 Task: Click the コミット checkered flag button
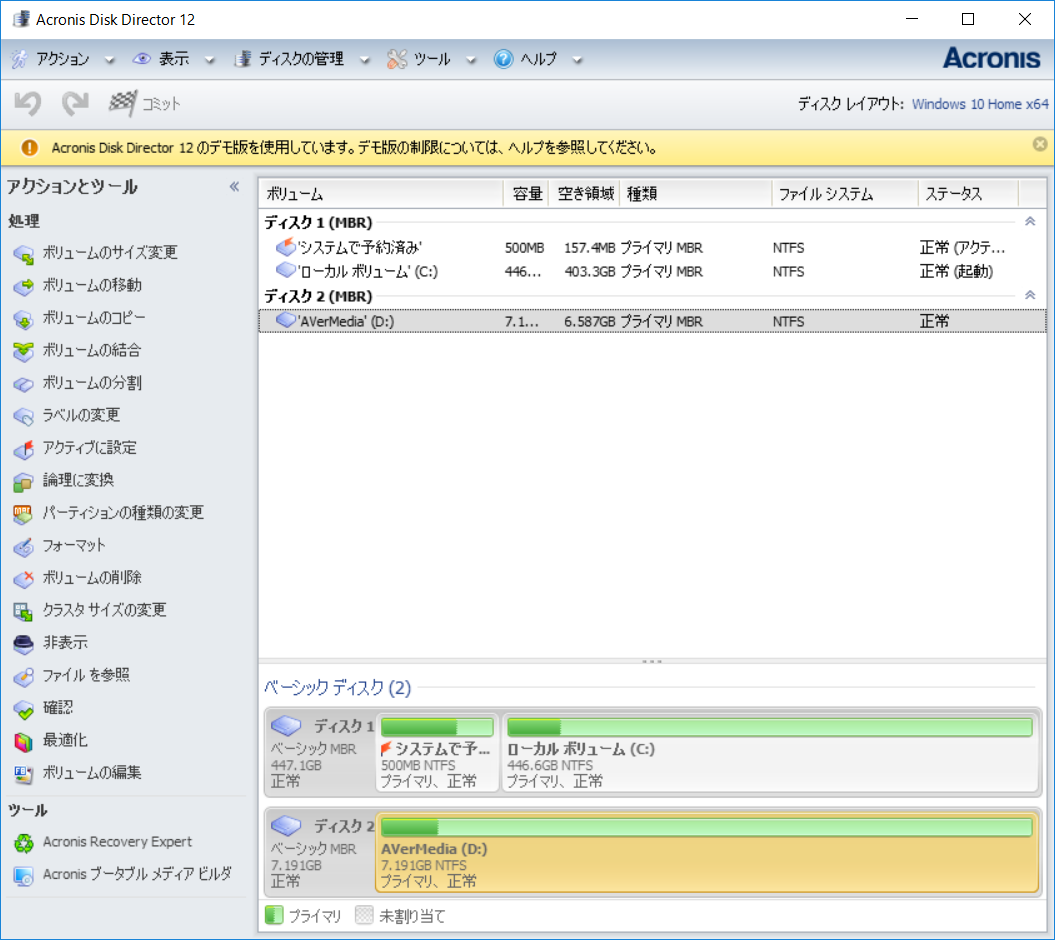pyautogui.click(x=145, y=104)
